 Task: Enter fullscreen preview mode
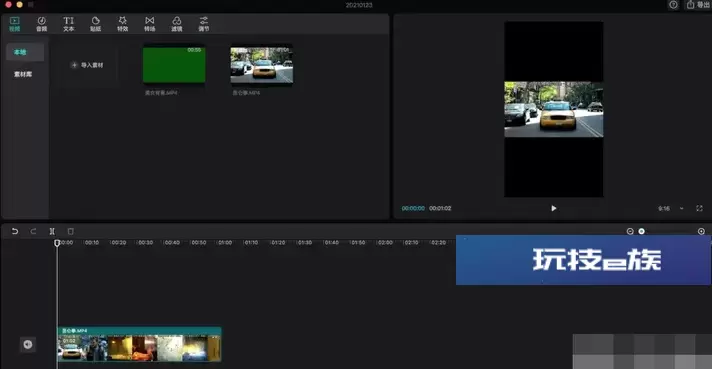point(699,208)
